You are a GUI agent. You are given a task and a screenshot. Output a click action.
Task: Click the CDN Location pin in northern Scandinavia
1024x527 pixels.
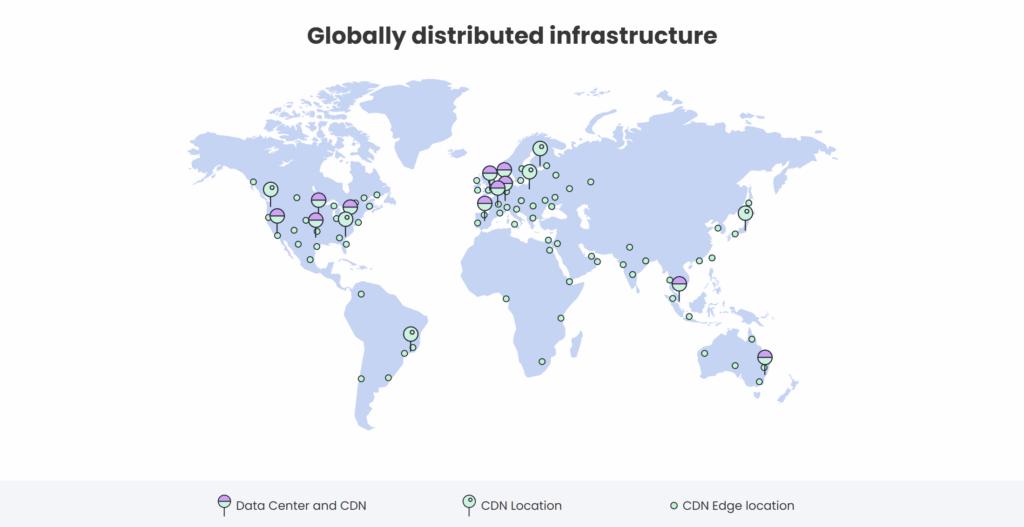click(x=540, y=149)
